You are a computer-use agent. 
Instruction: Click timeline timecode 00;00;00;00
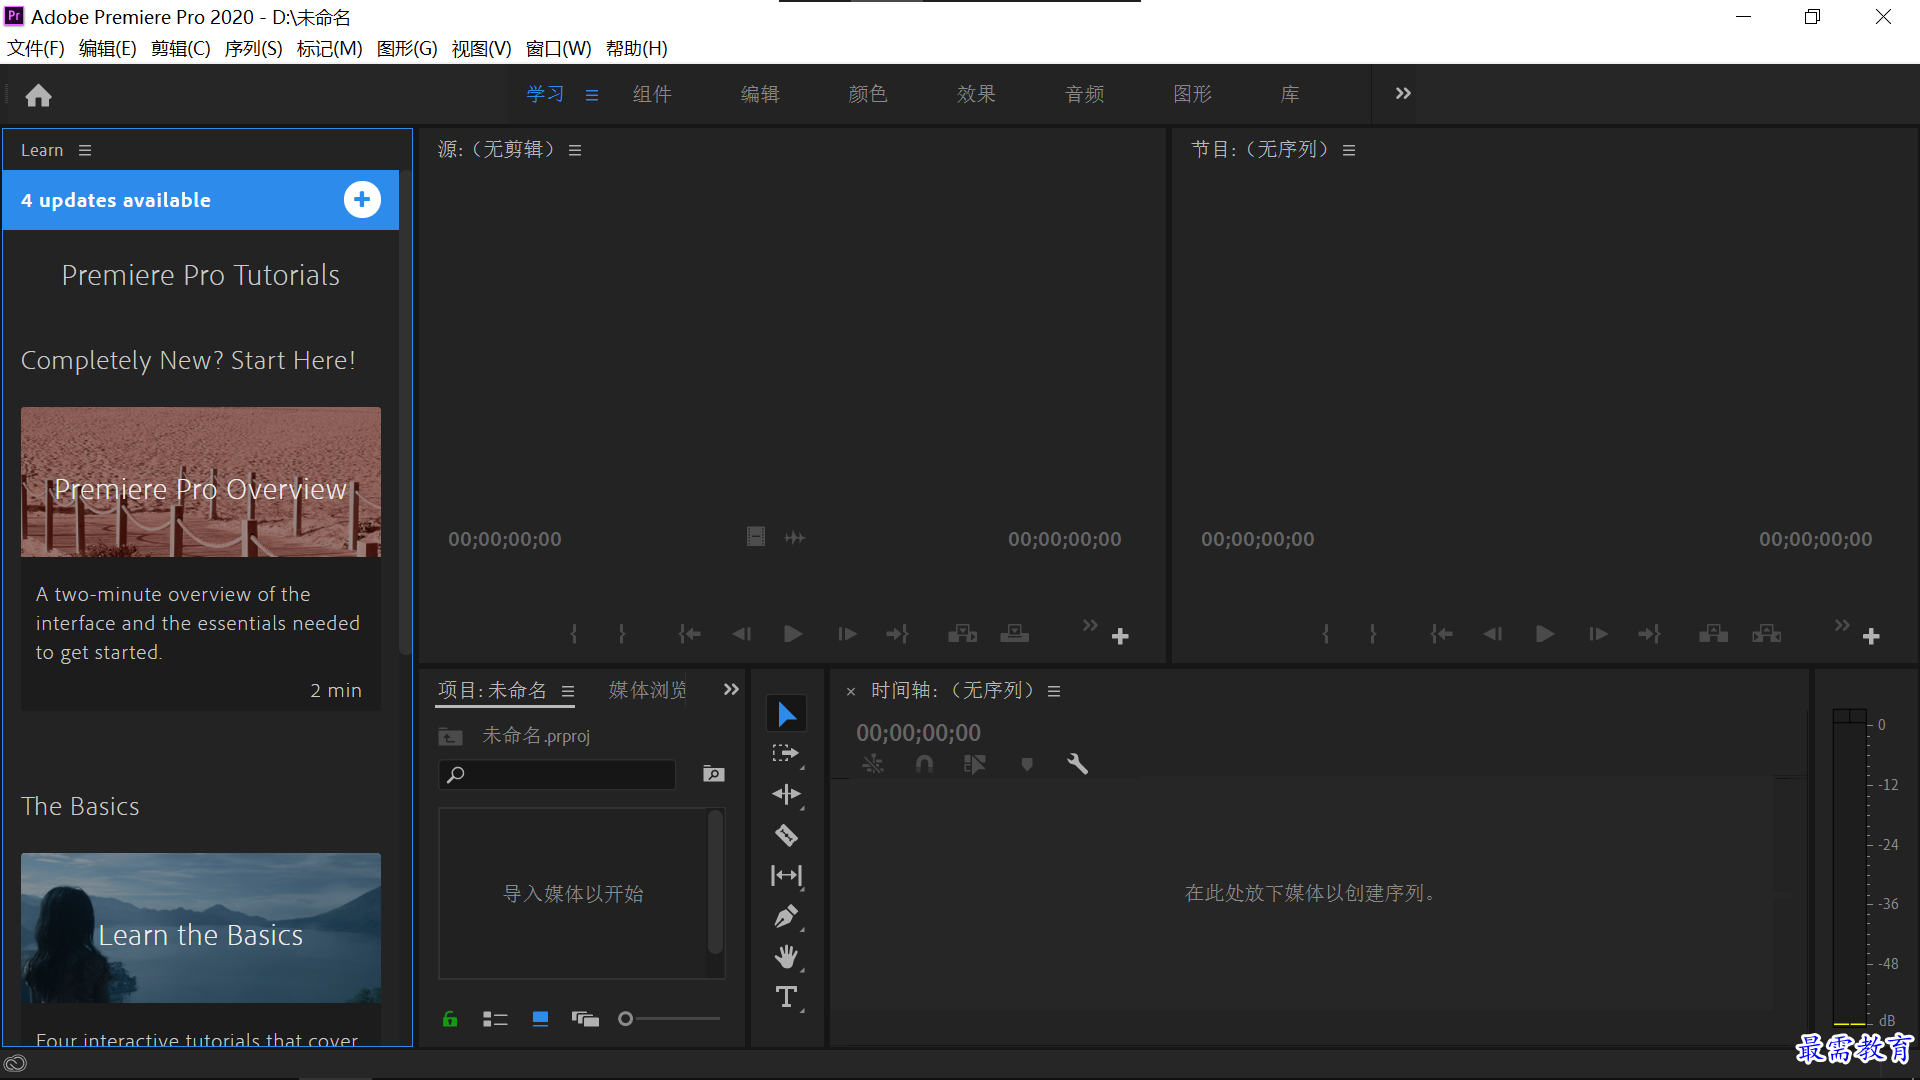[x=918, y=733]
